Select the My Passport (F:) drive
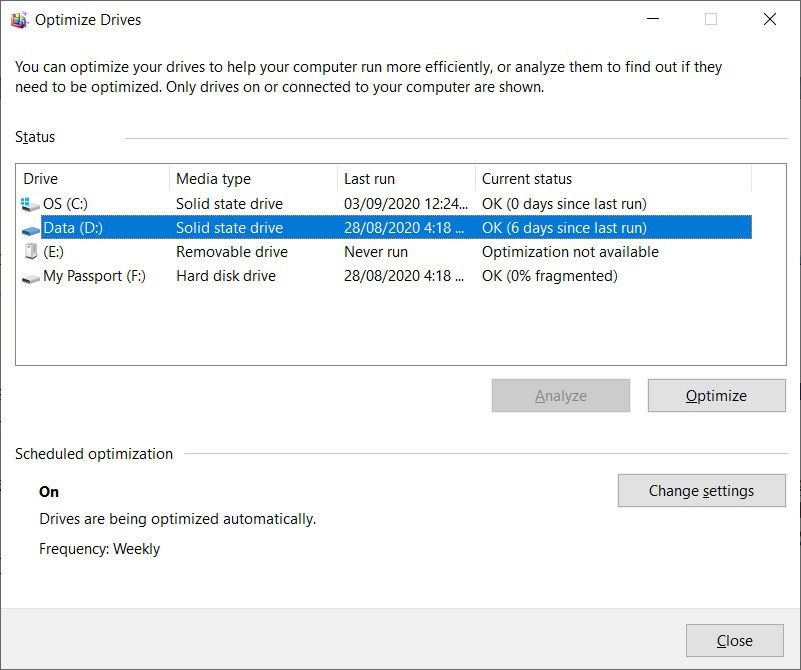Screen dimensions: 801x670 (94, 276)
